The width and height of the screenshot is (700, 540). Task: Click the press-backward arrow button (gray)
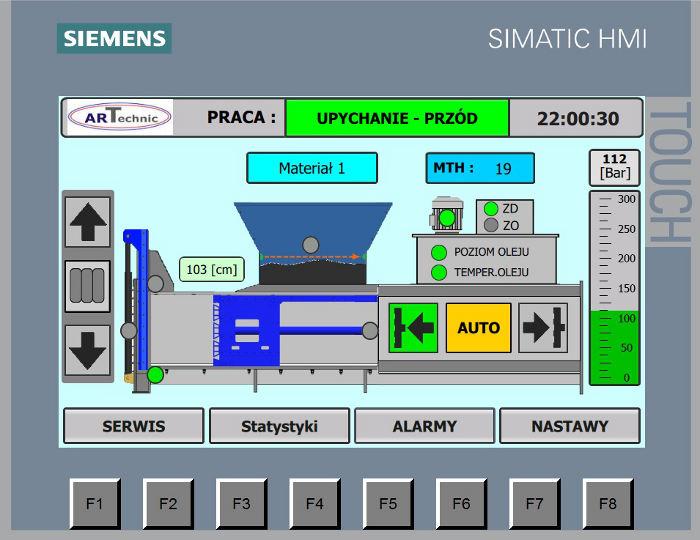(x=543, y=328)
